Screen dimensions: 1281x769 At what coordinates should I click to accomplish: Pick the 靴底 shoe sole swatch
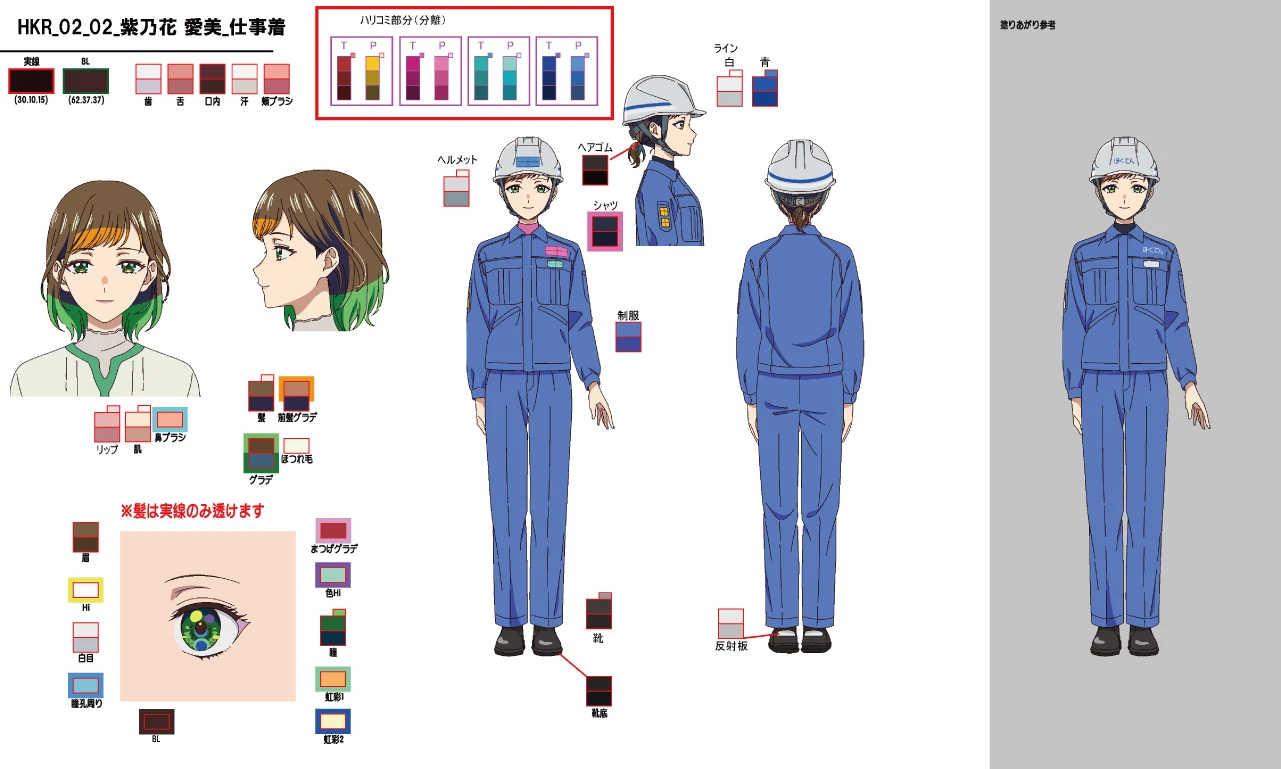pyautogui.click(x=599, y=691)
